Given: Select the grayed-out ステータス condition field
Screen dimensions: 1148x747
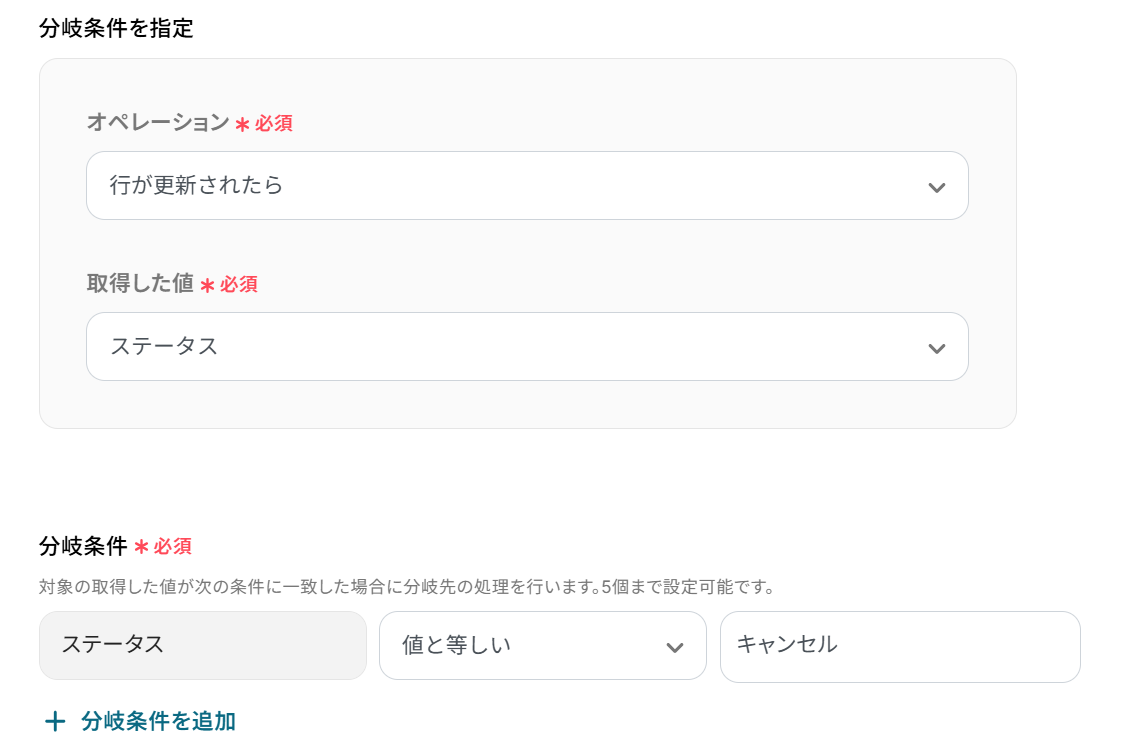Looking at the screenshot, I should [202, 646].
